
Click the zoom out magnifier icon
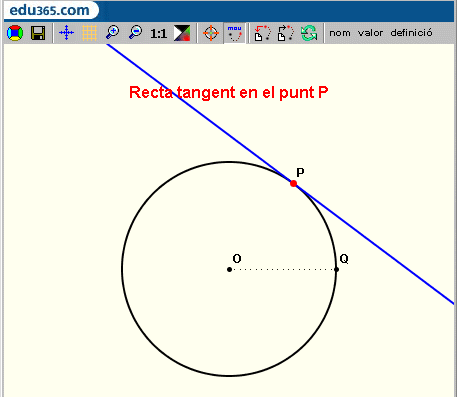coord(135,33)
